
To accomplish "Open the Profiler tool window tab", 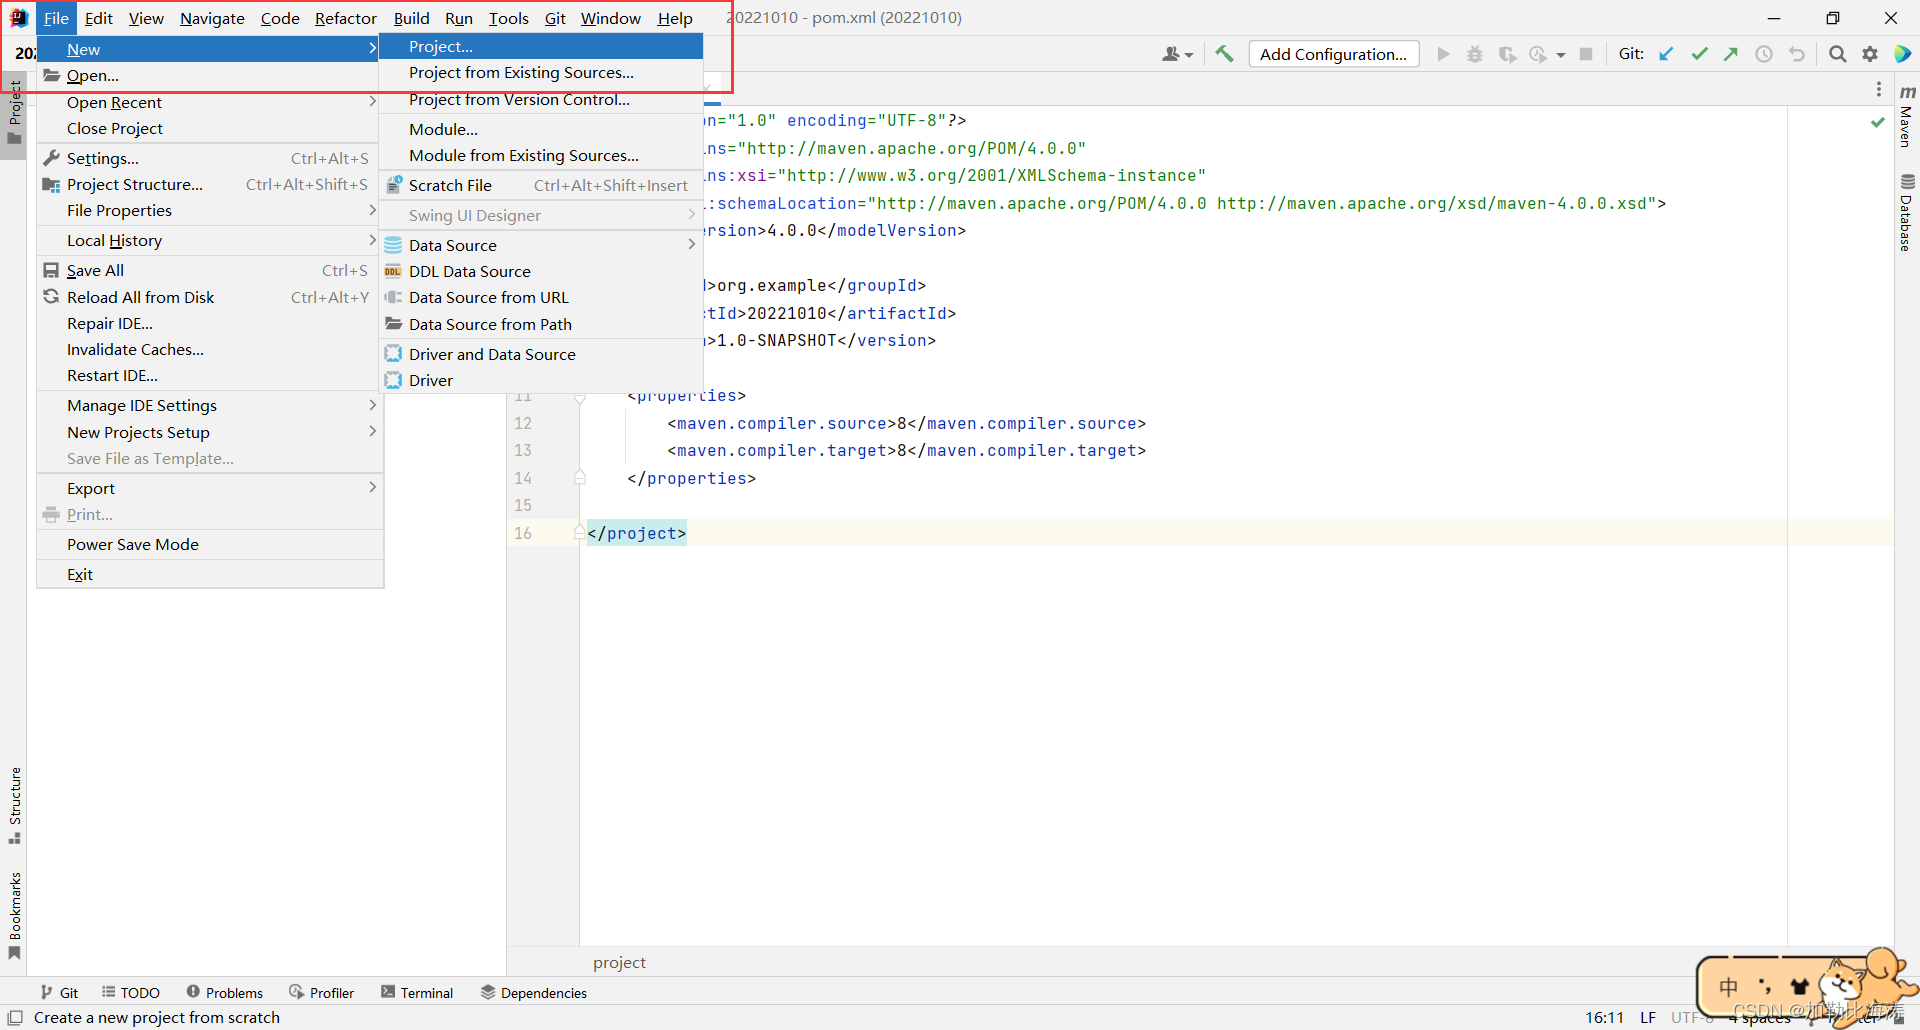I will coord(322,992).
